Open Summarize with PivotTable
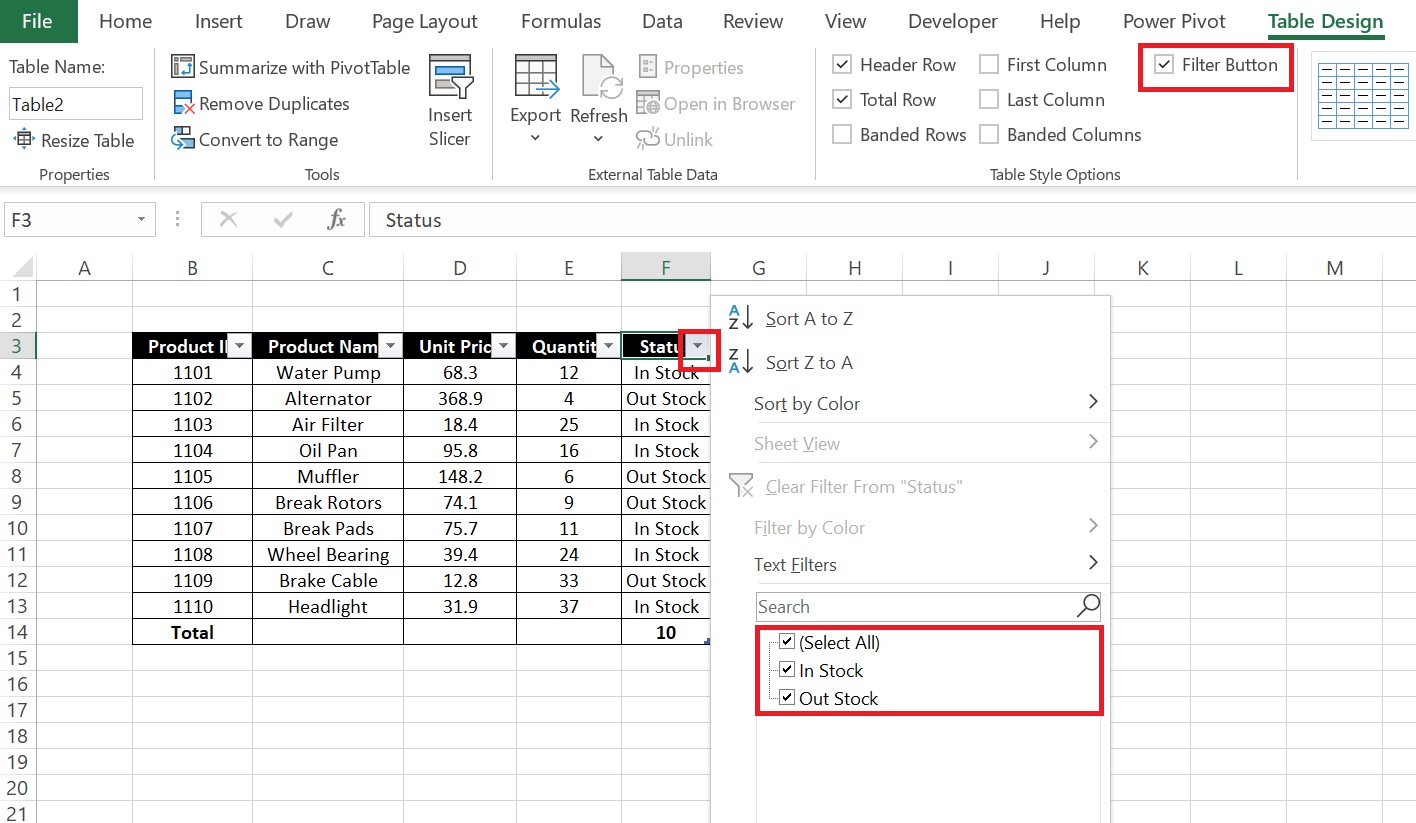The width and height of the screenshot is (1416, 823). [290, 67]
